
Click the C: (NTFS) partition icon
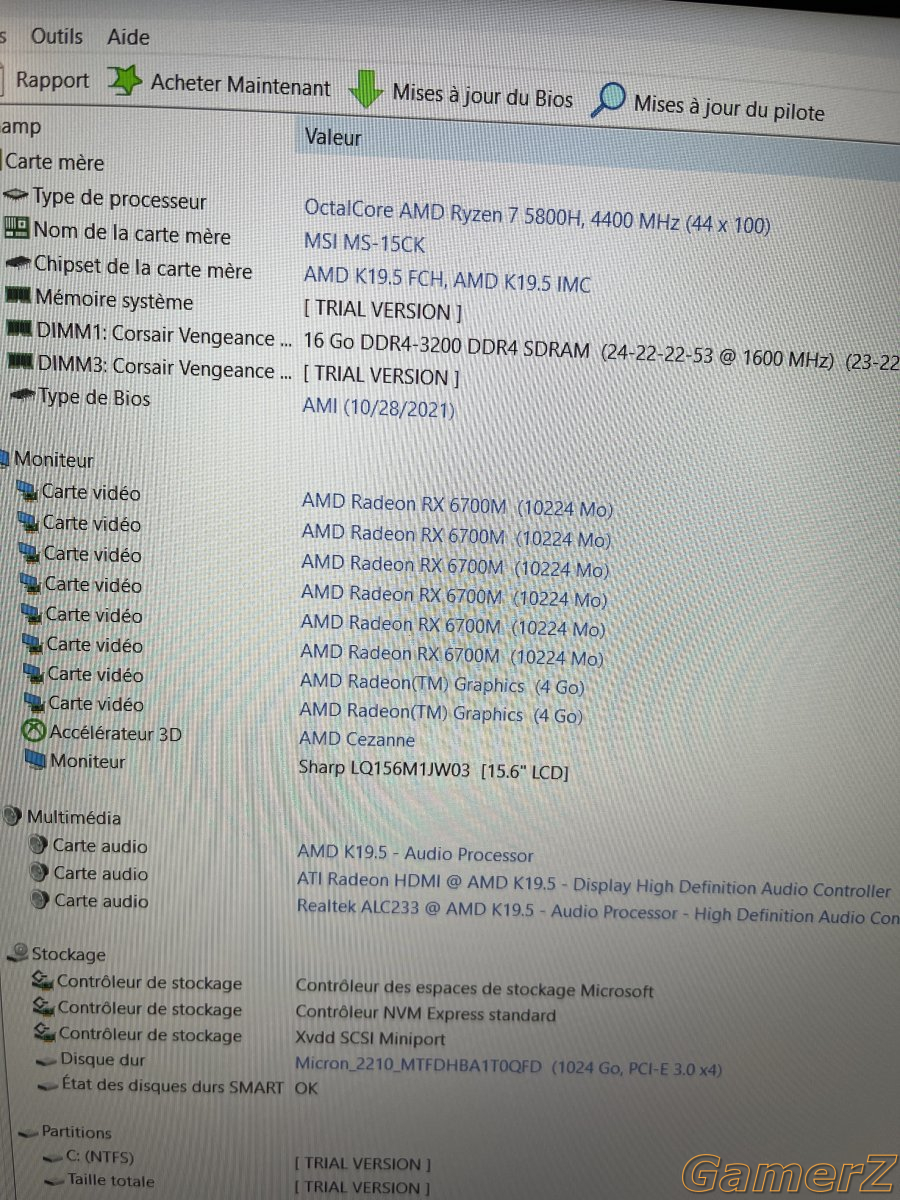pos(53,1156)
